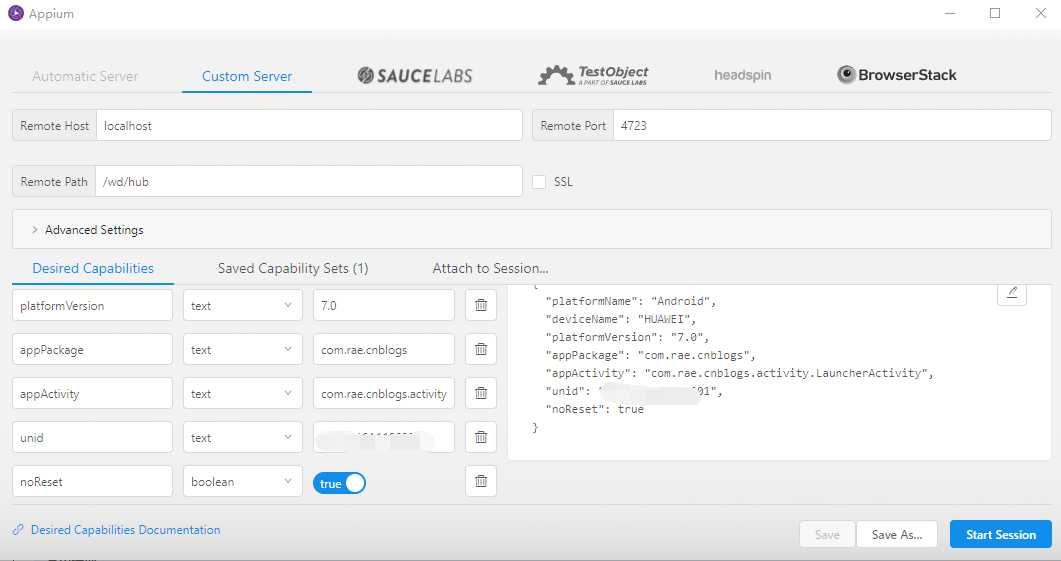Edit the appPackage name field

point(93,349)
